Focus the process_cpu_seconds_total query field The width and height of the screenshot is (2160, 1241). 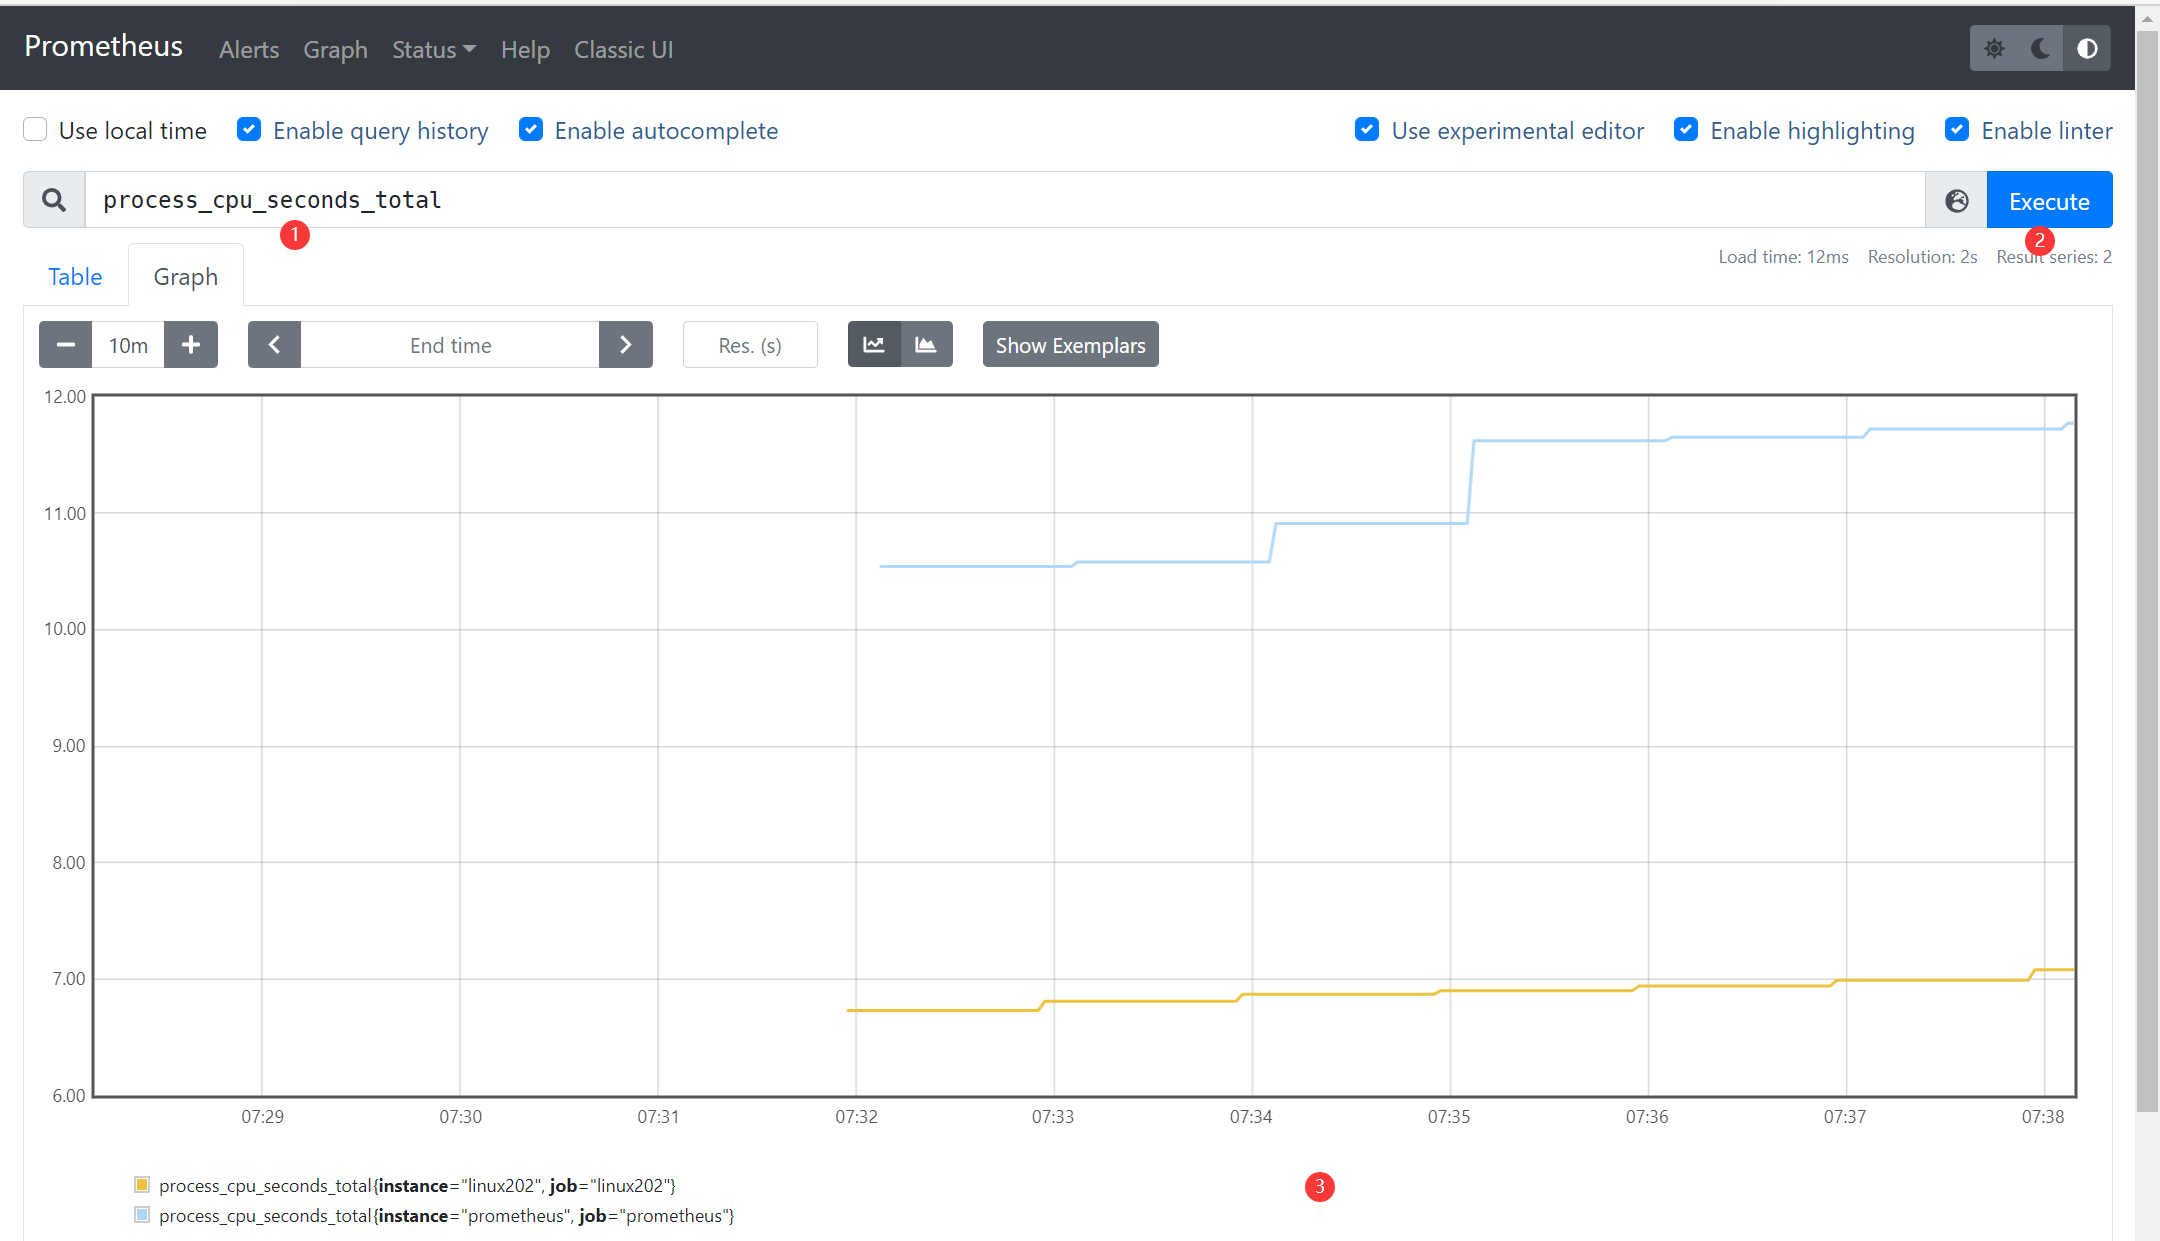[1005, 200]
